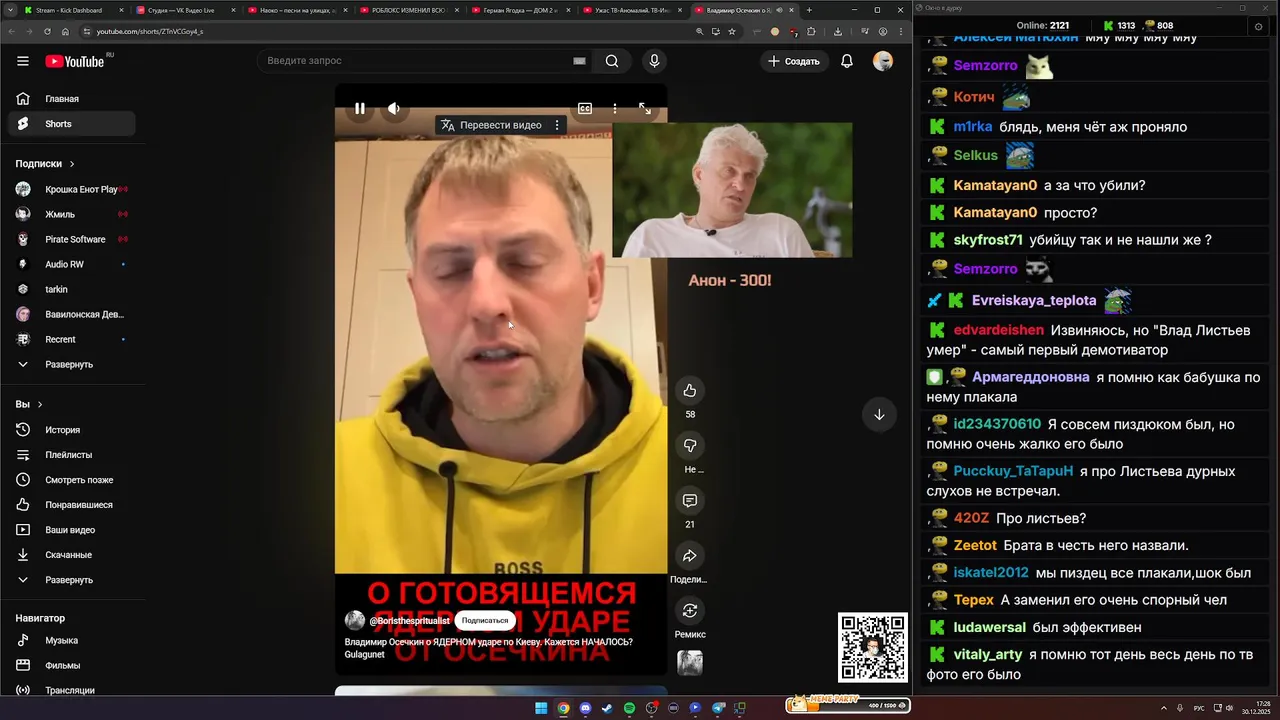Open 'Музыка' under Навигатор
The image size is (1280, 720).
pyautogui.click(x=72, y=640)
